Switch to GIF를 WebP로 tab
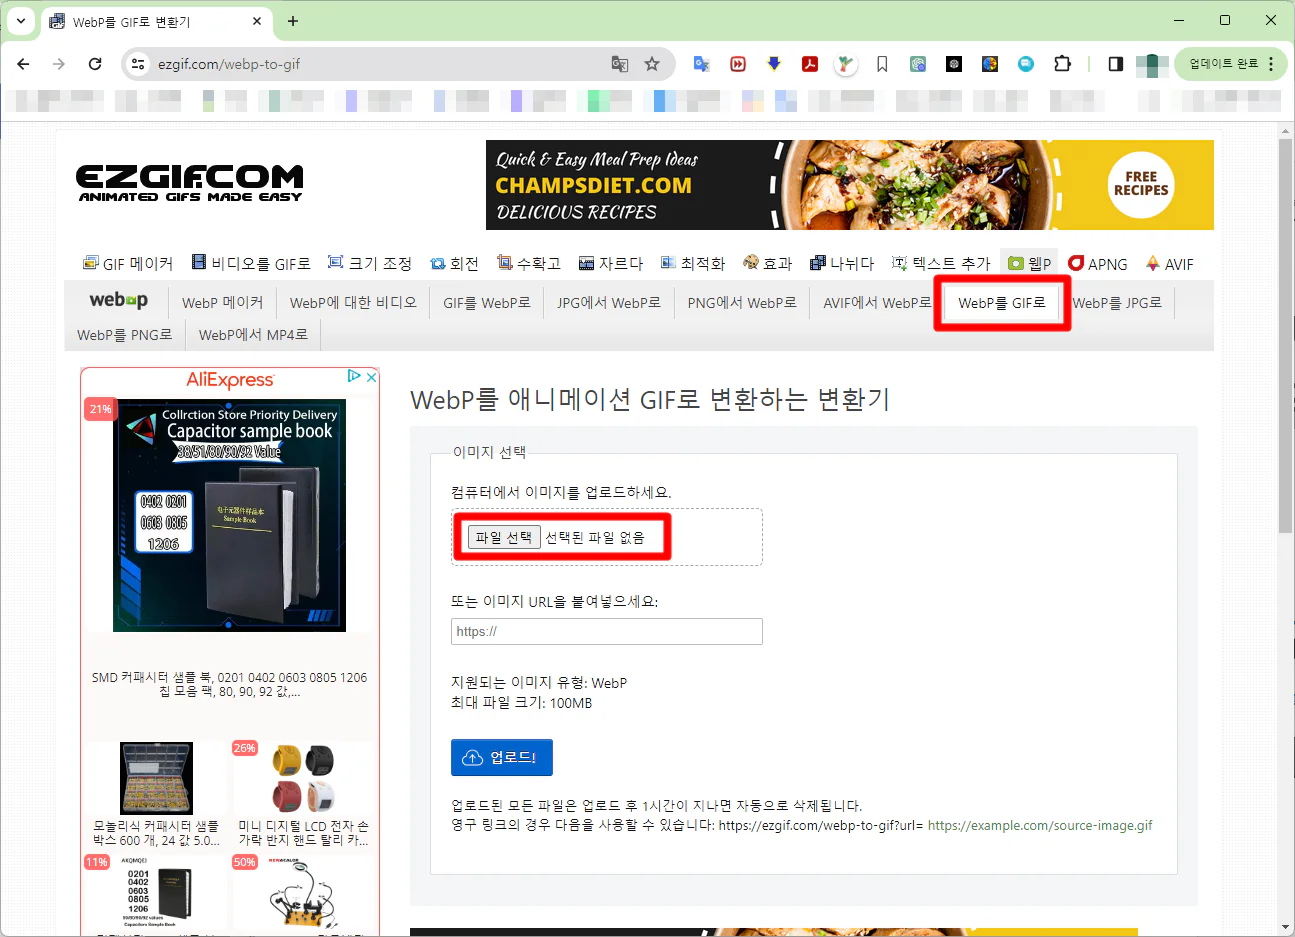1295x937 pixels. [487, 302]
